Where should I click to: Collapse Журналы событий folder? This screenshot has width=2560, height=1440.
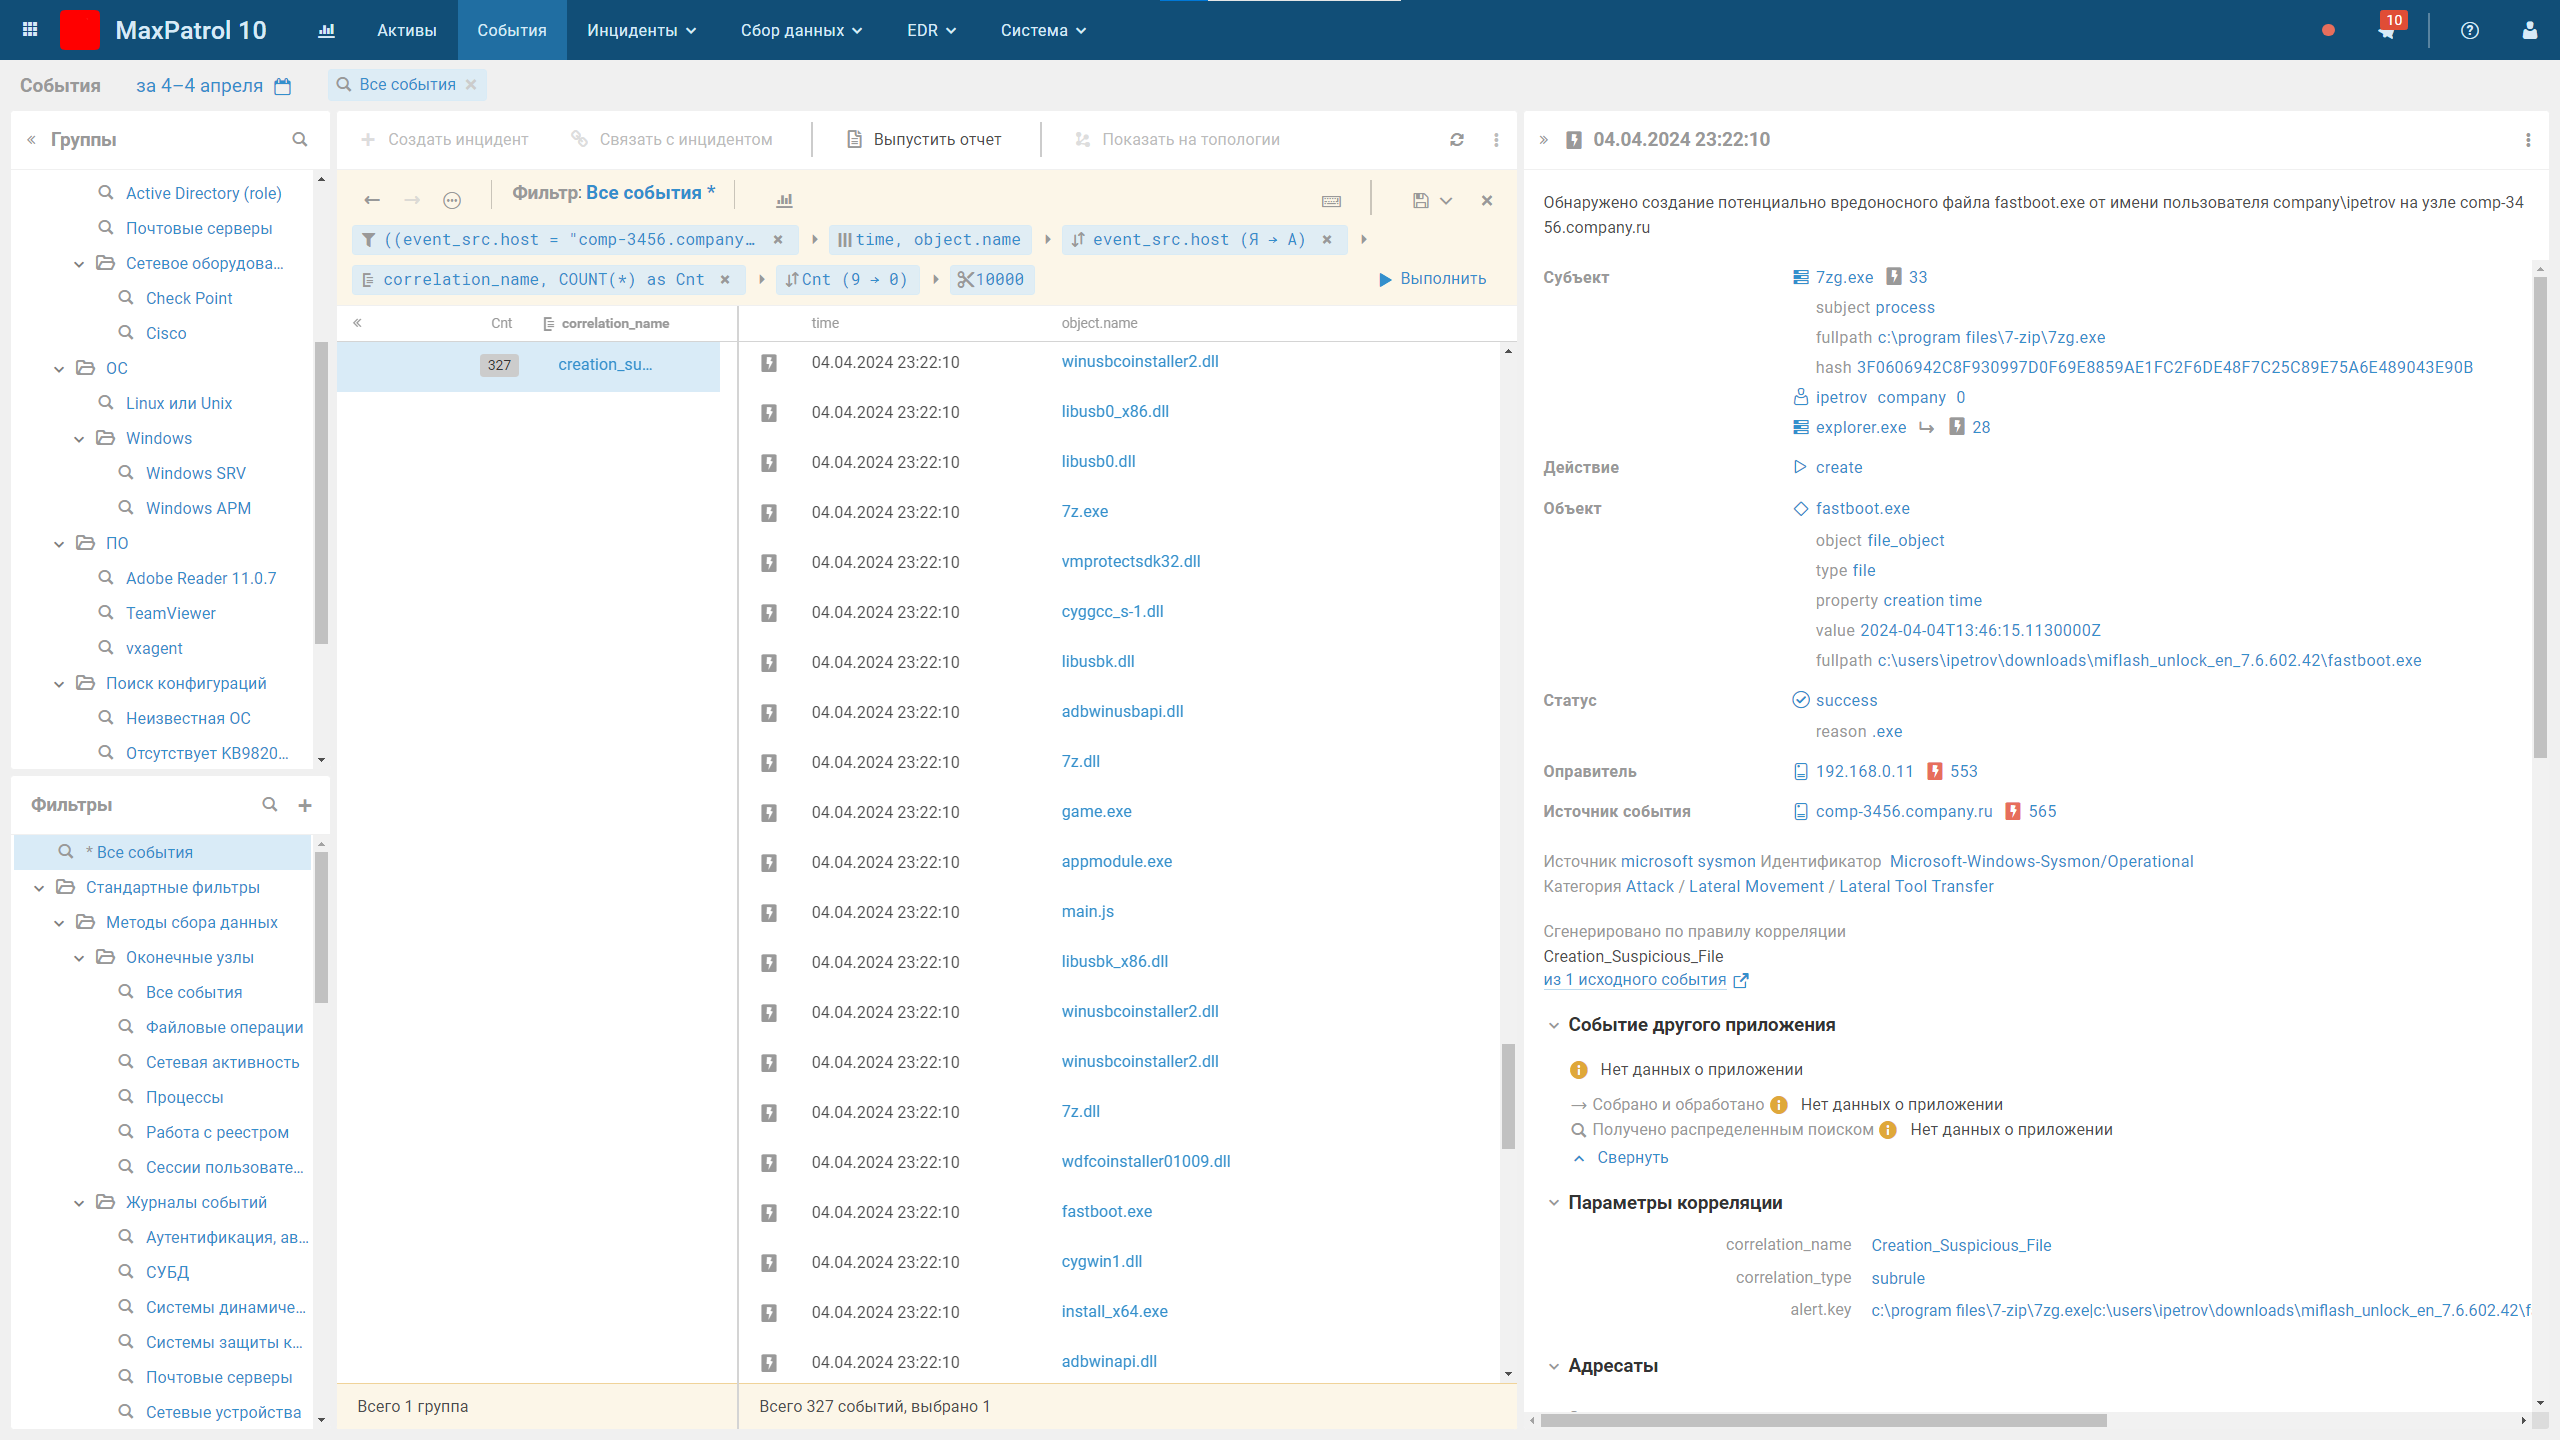coord(79,1203)
